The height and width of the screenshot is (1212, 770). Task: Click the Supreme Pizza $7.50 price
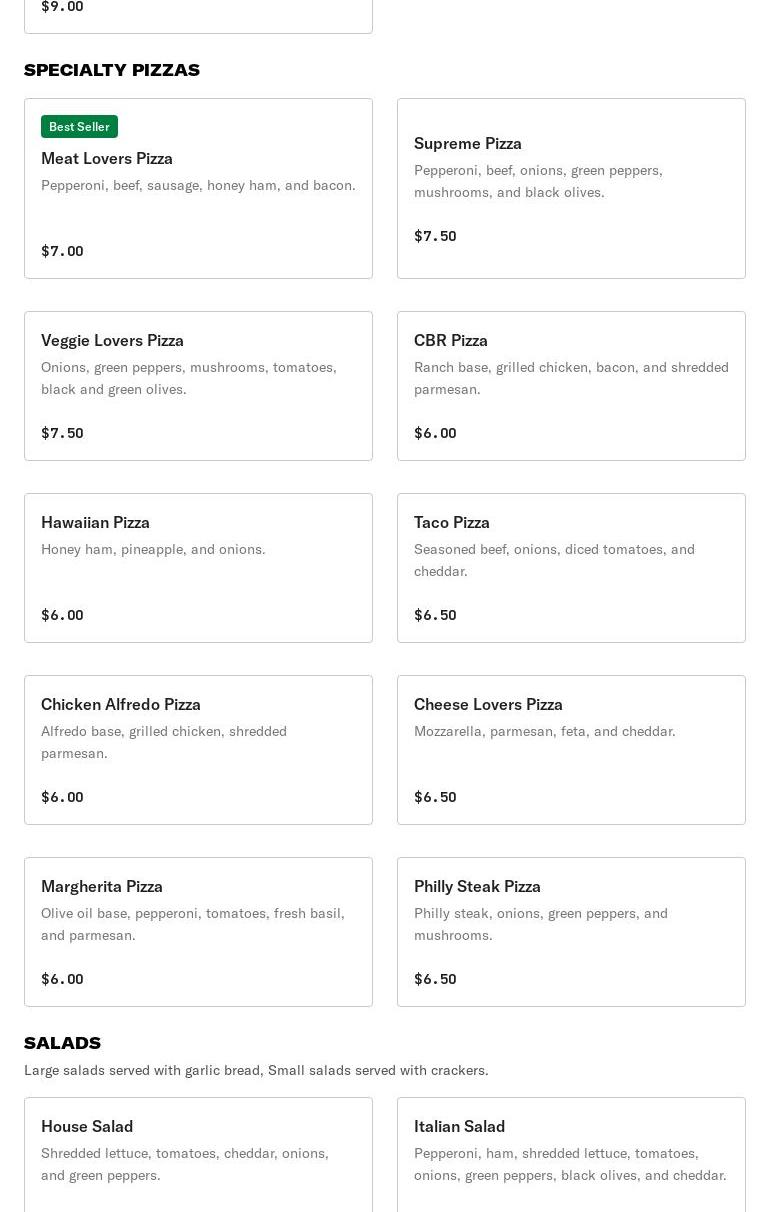tap(435, 236)
